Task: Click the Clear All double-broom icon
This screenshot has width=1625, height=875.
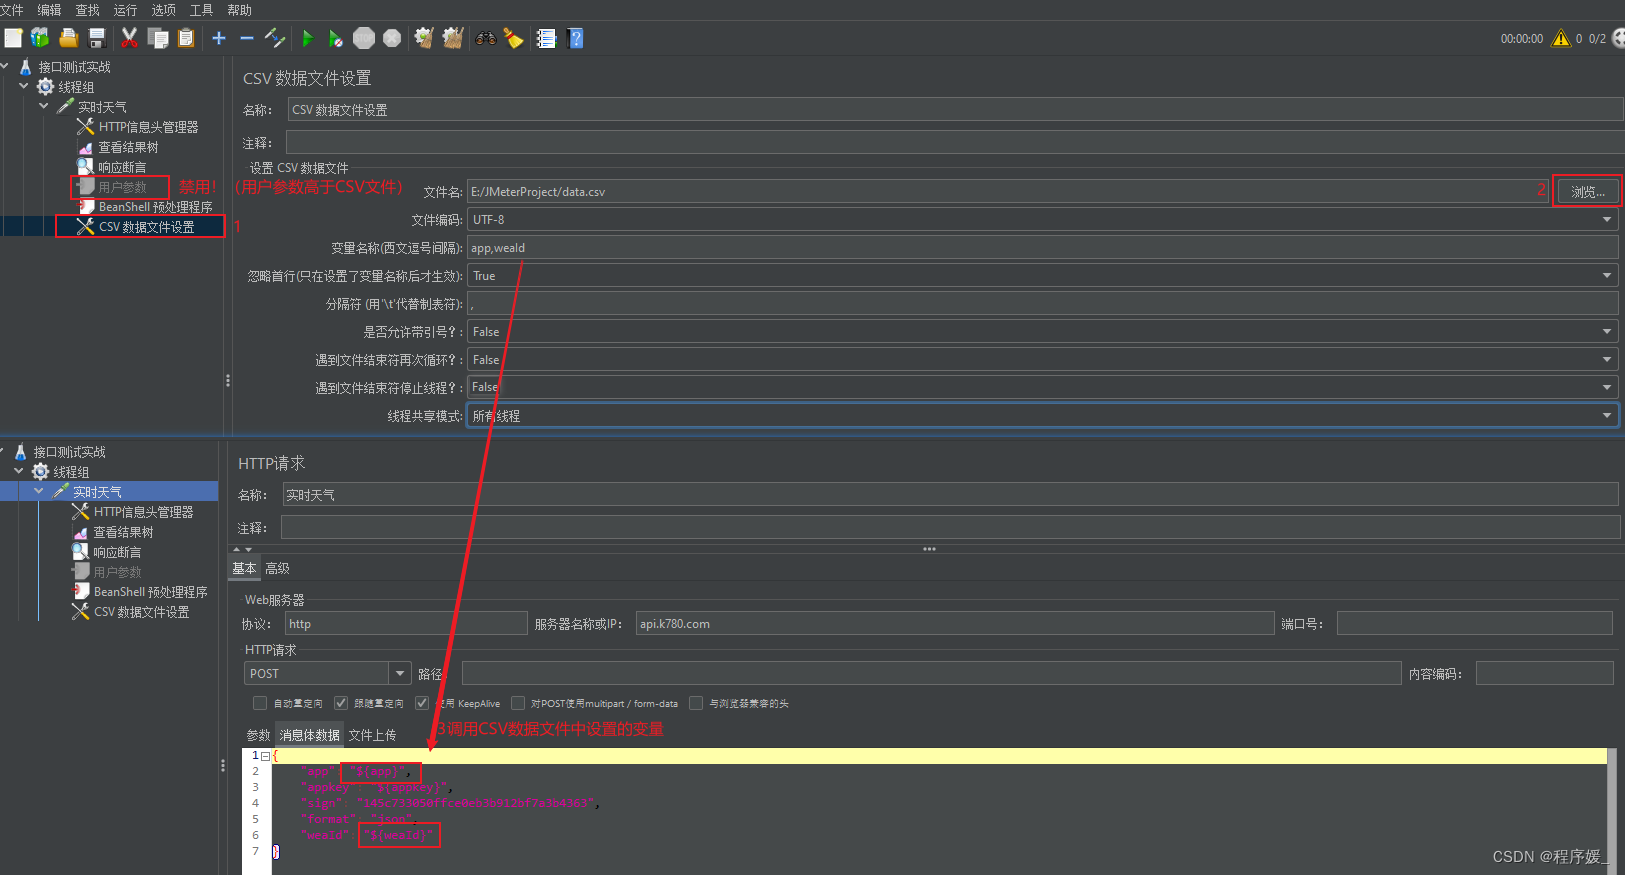Action: (x=453, y=38)
